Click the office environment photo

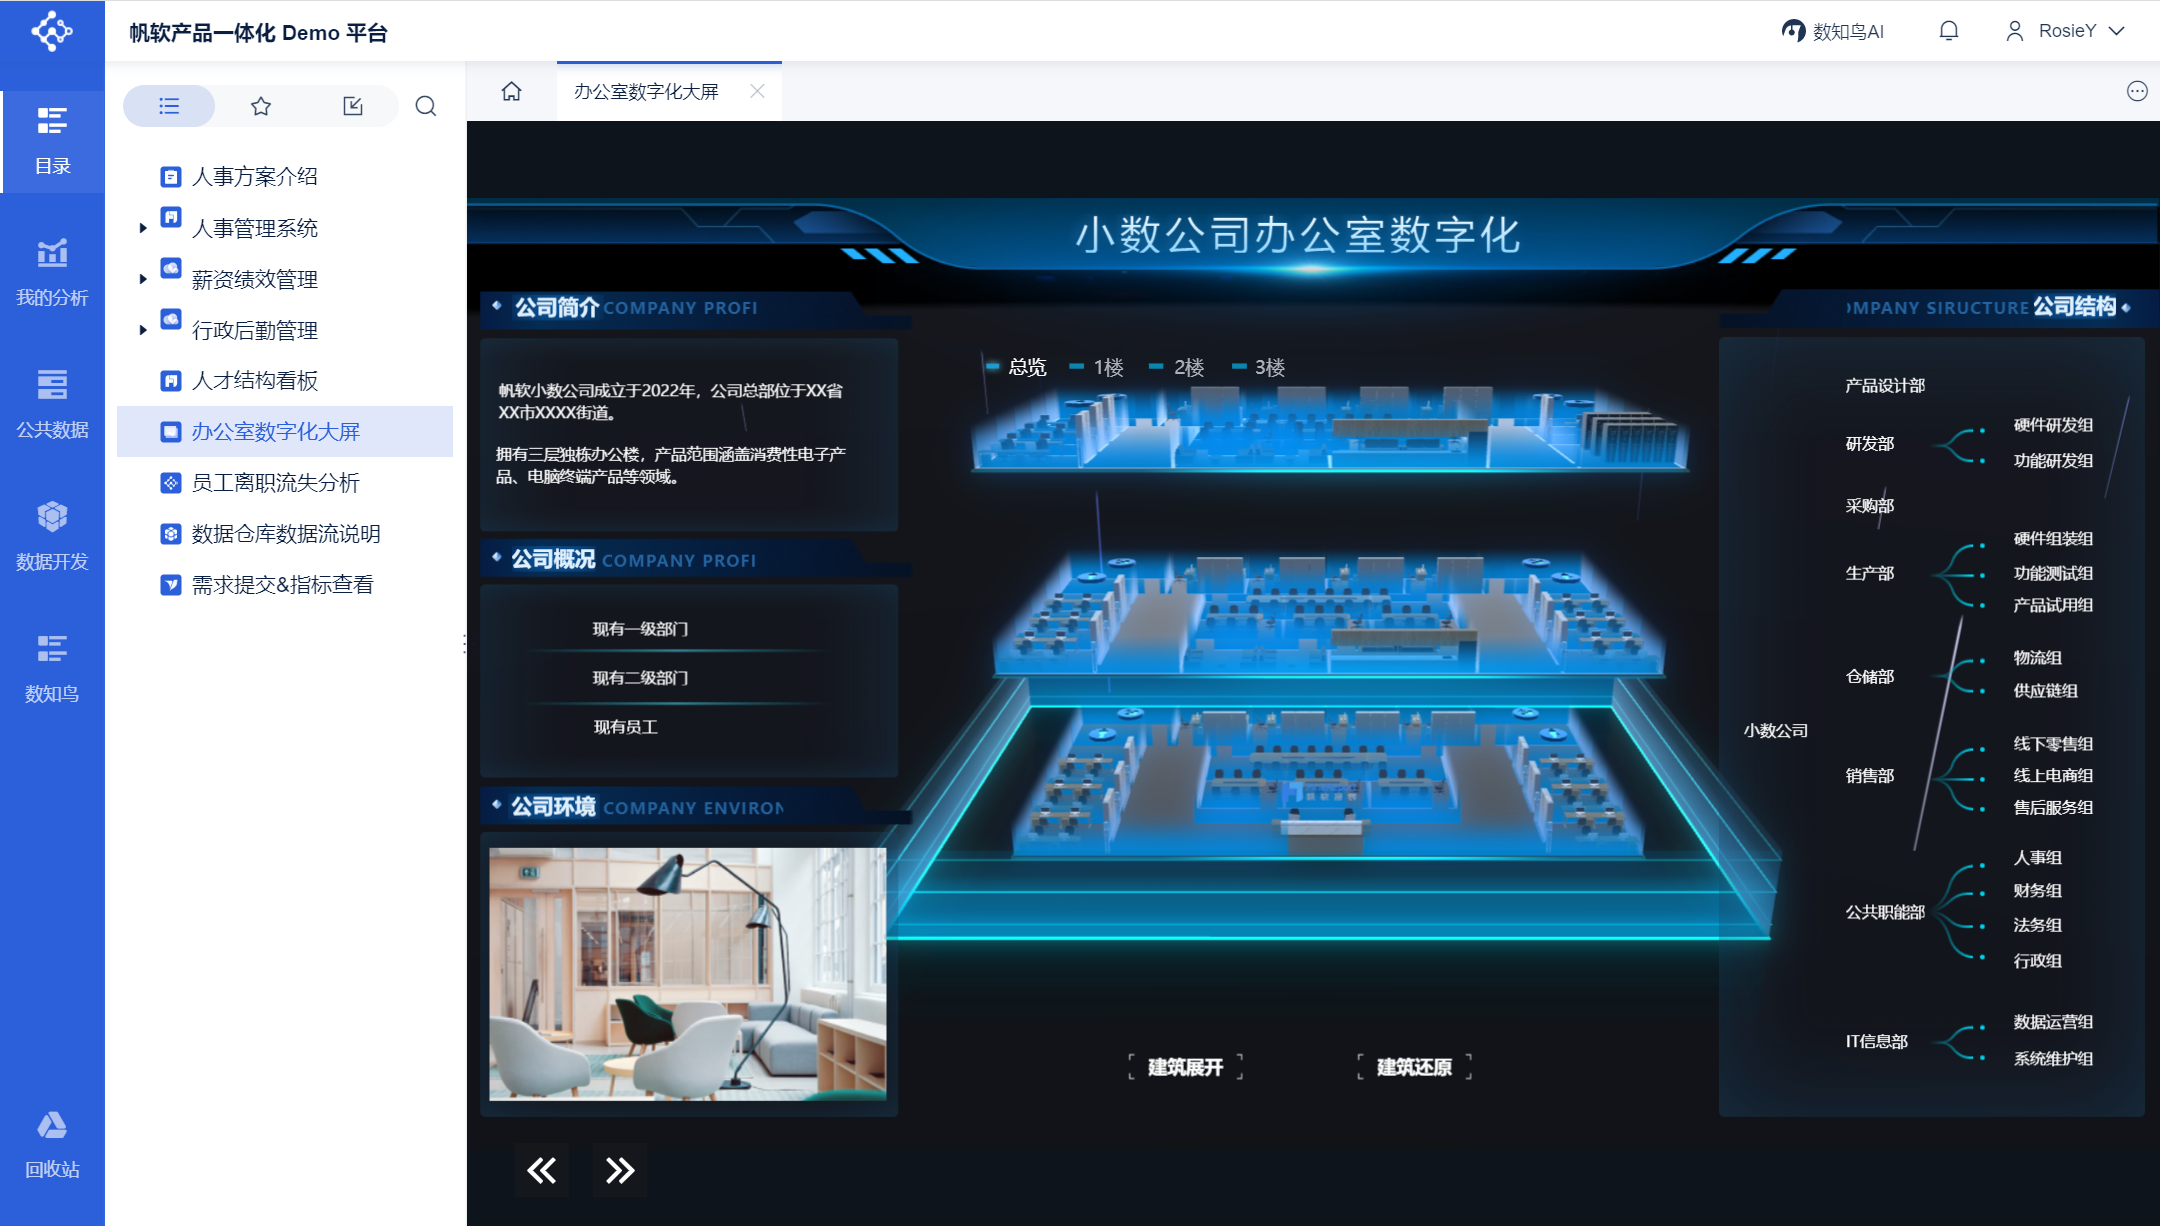[x=687, y=973]
